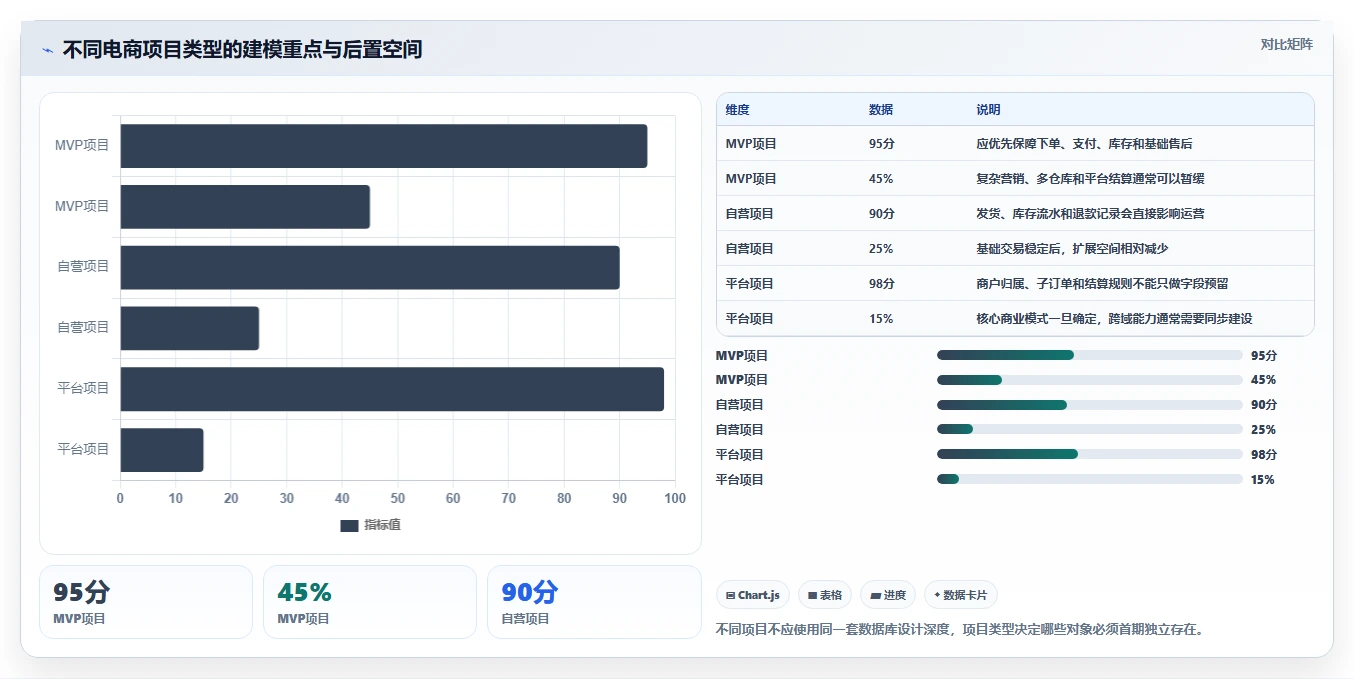Click the 自营项目 chart bar reaching 90
The image size is (1354, 679).
point(370,267)
